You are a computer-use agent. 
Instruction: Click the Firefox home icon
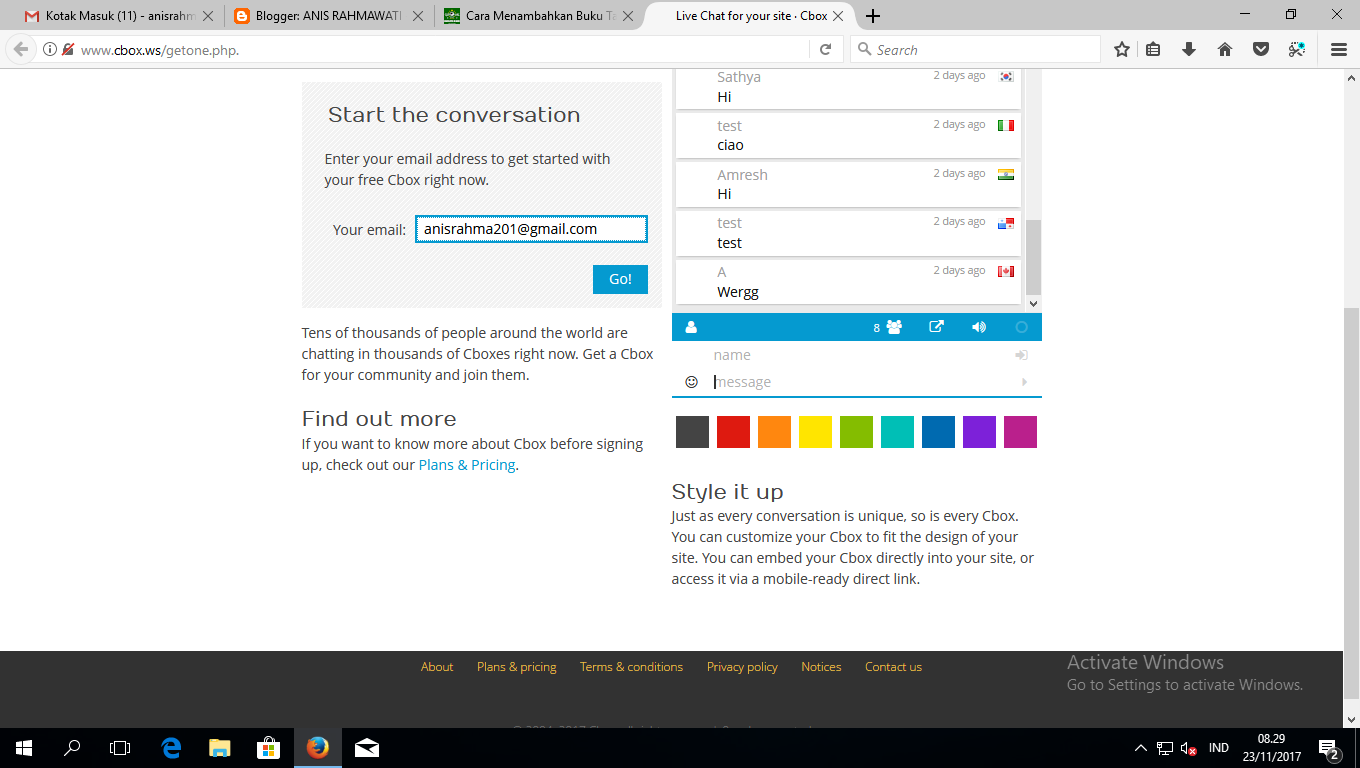click(1224, 48)
